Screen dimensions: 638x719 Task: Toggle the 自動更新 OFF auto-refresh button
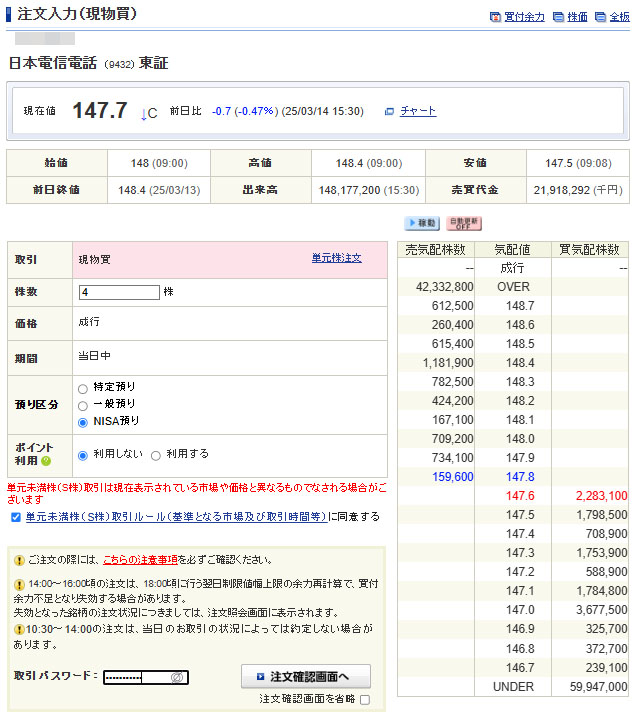tap(463, 223)
